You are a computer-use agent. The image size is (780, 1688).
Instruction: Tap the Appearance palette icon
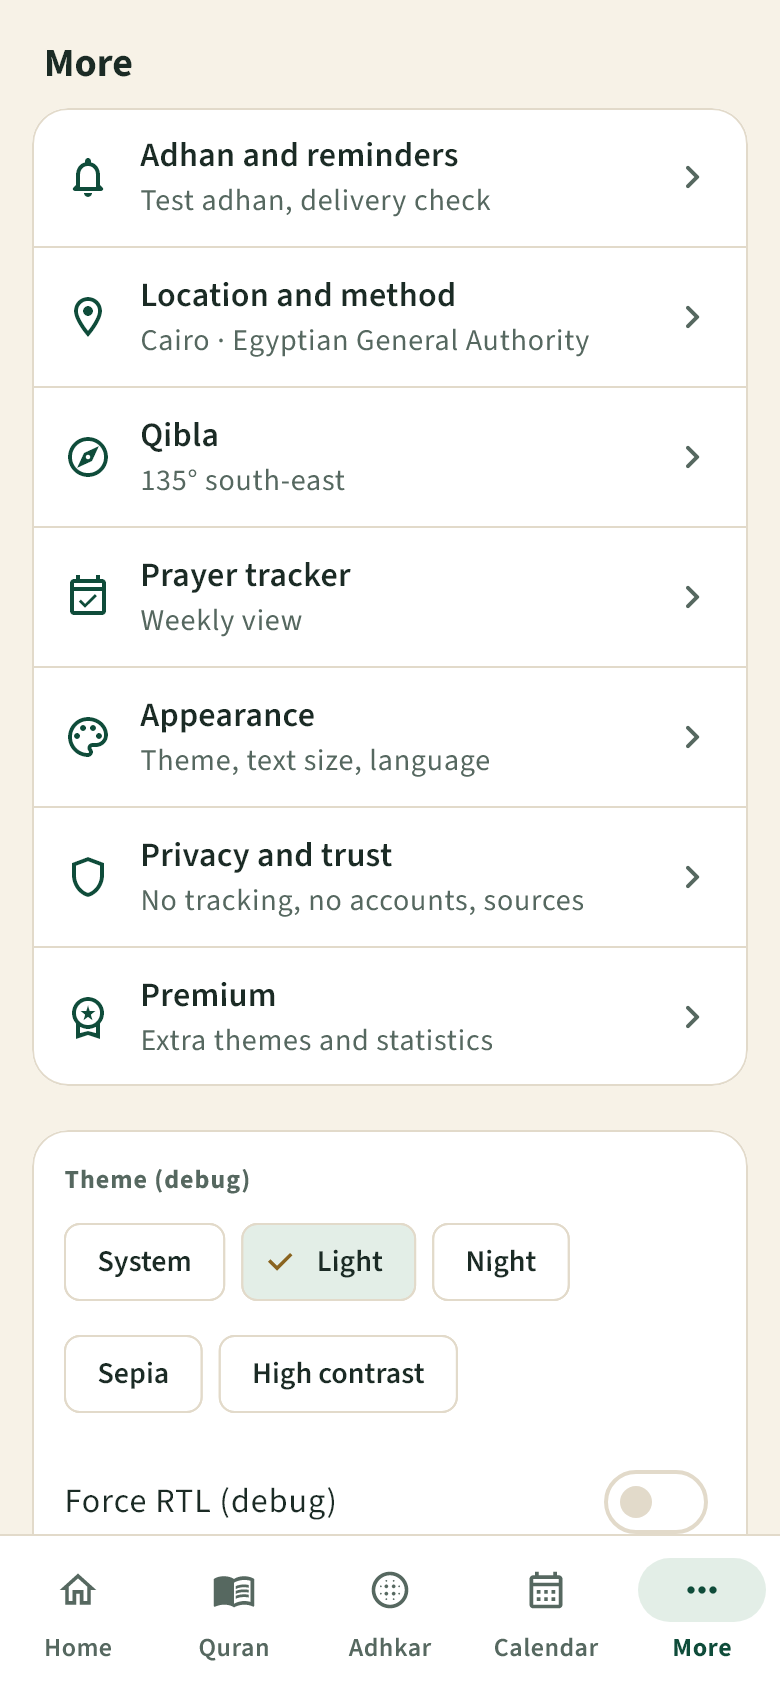[88, 737]
